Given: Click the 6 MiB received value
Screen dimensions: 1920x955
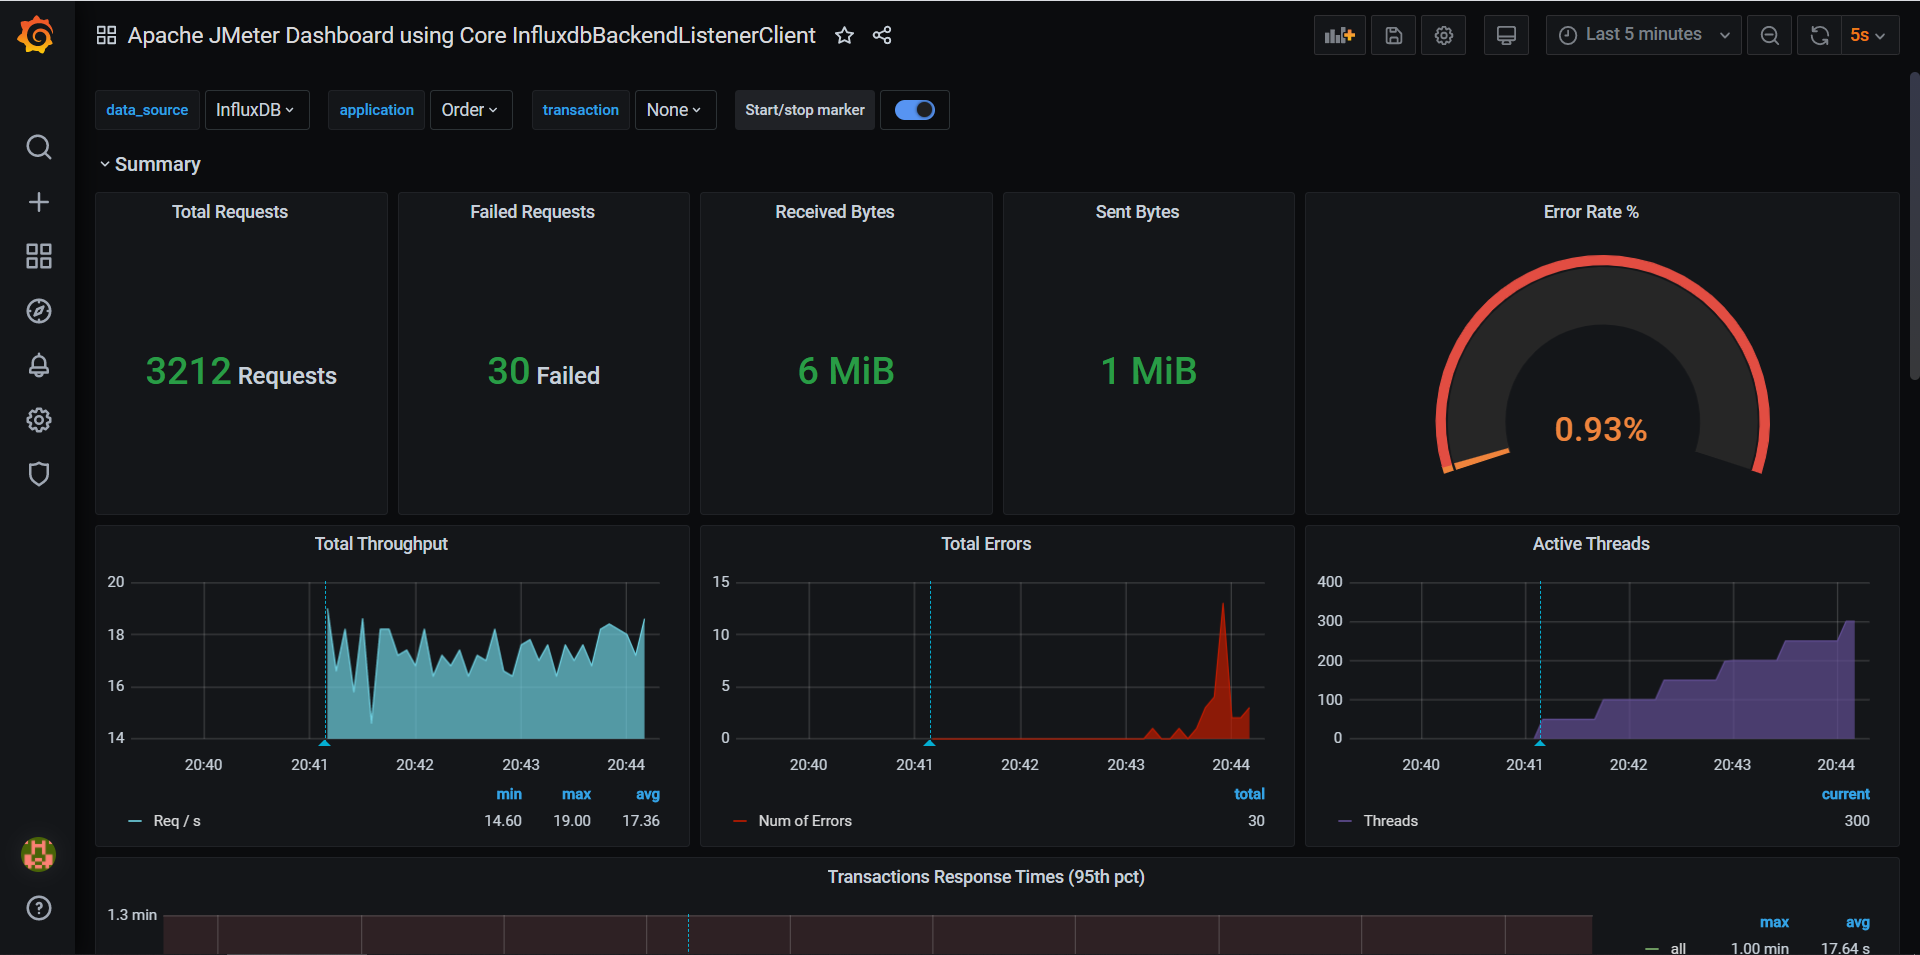Looking at the screenshot, I should (x=846, y=372).
